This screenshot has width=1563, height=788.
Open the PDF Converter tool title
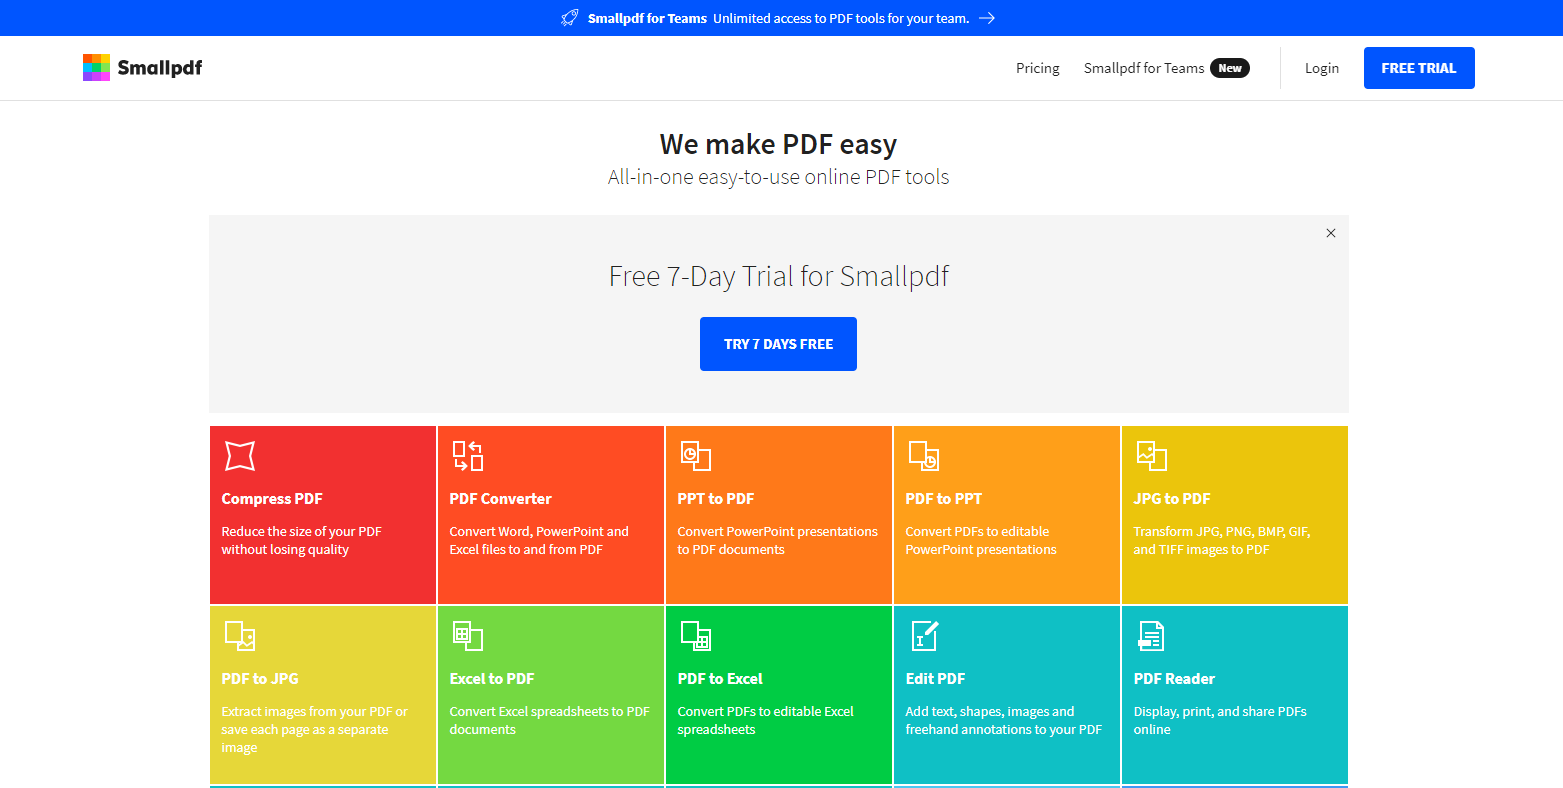pyautogui.click(x=500, y=499)
